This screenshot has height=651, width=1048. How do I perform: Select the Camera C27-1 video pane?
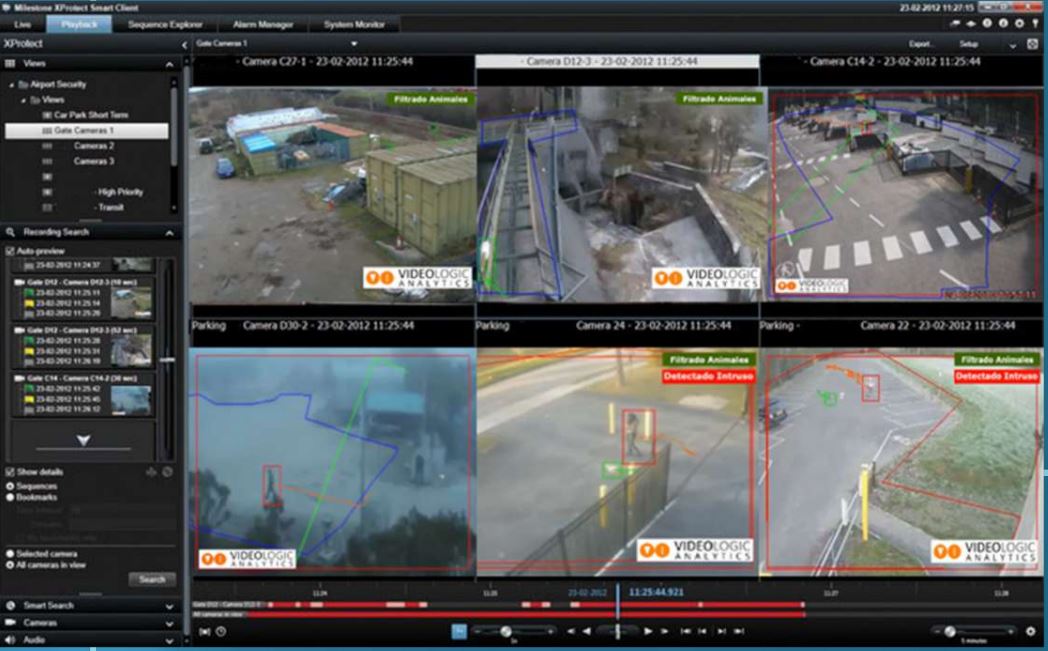pyautogui.click(x=333, y=195)
